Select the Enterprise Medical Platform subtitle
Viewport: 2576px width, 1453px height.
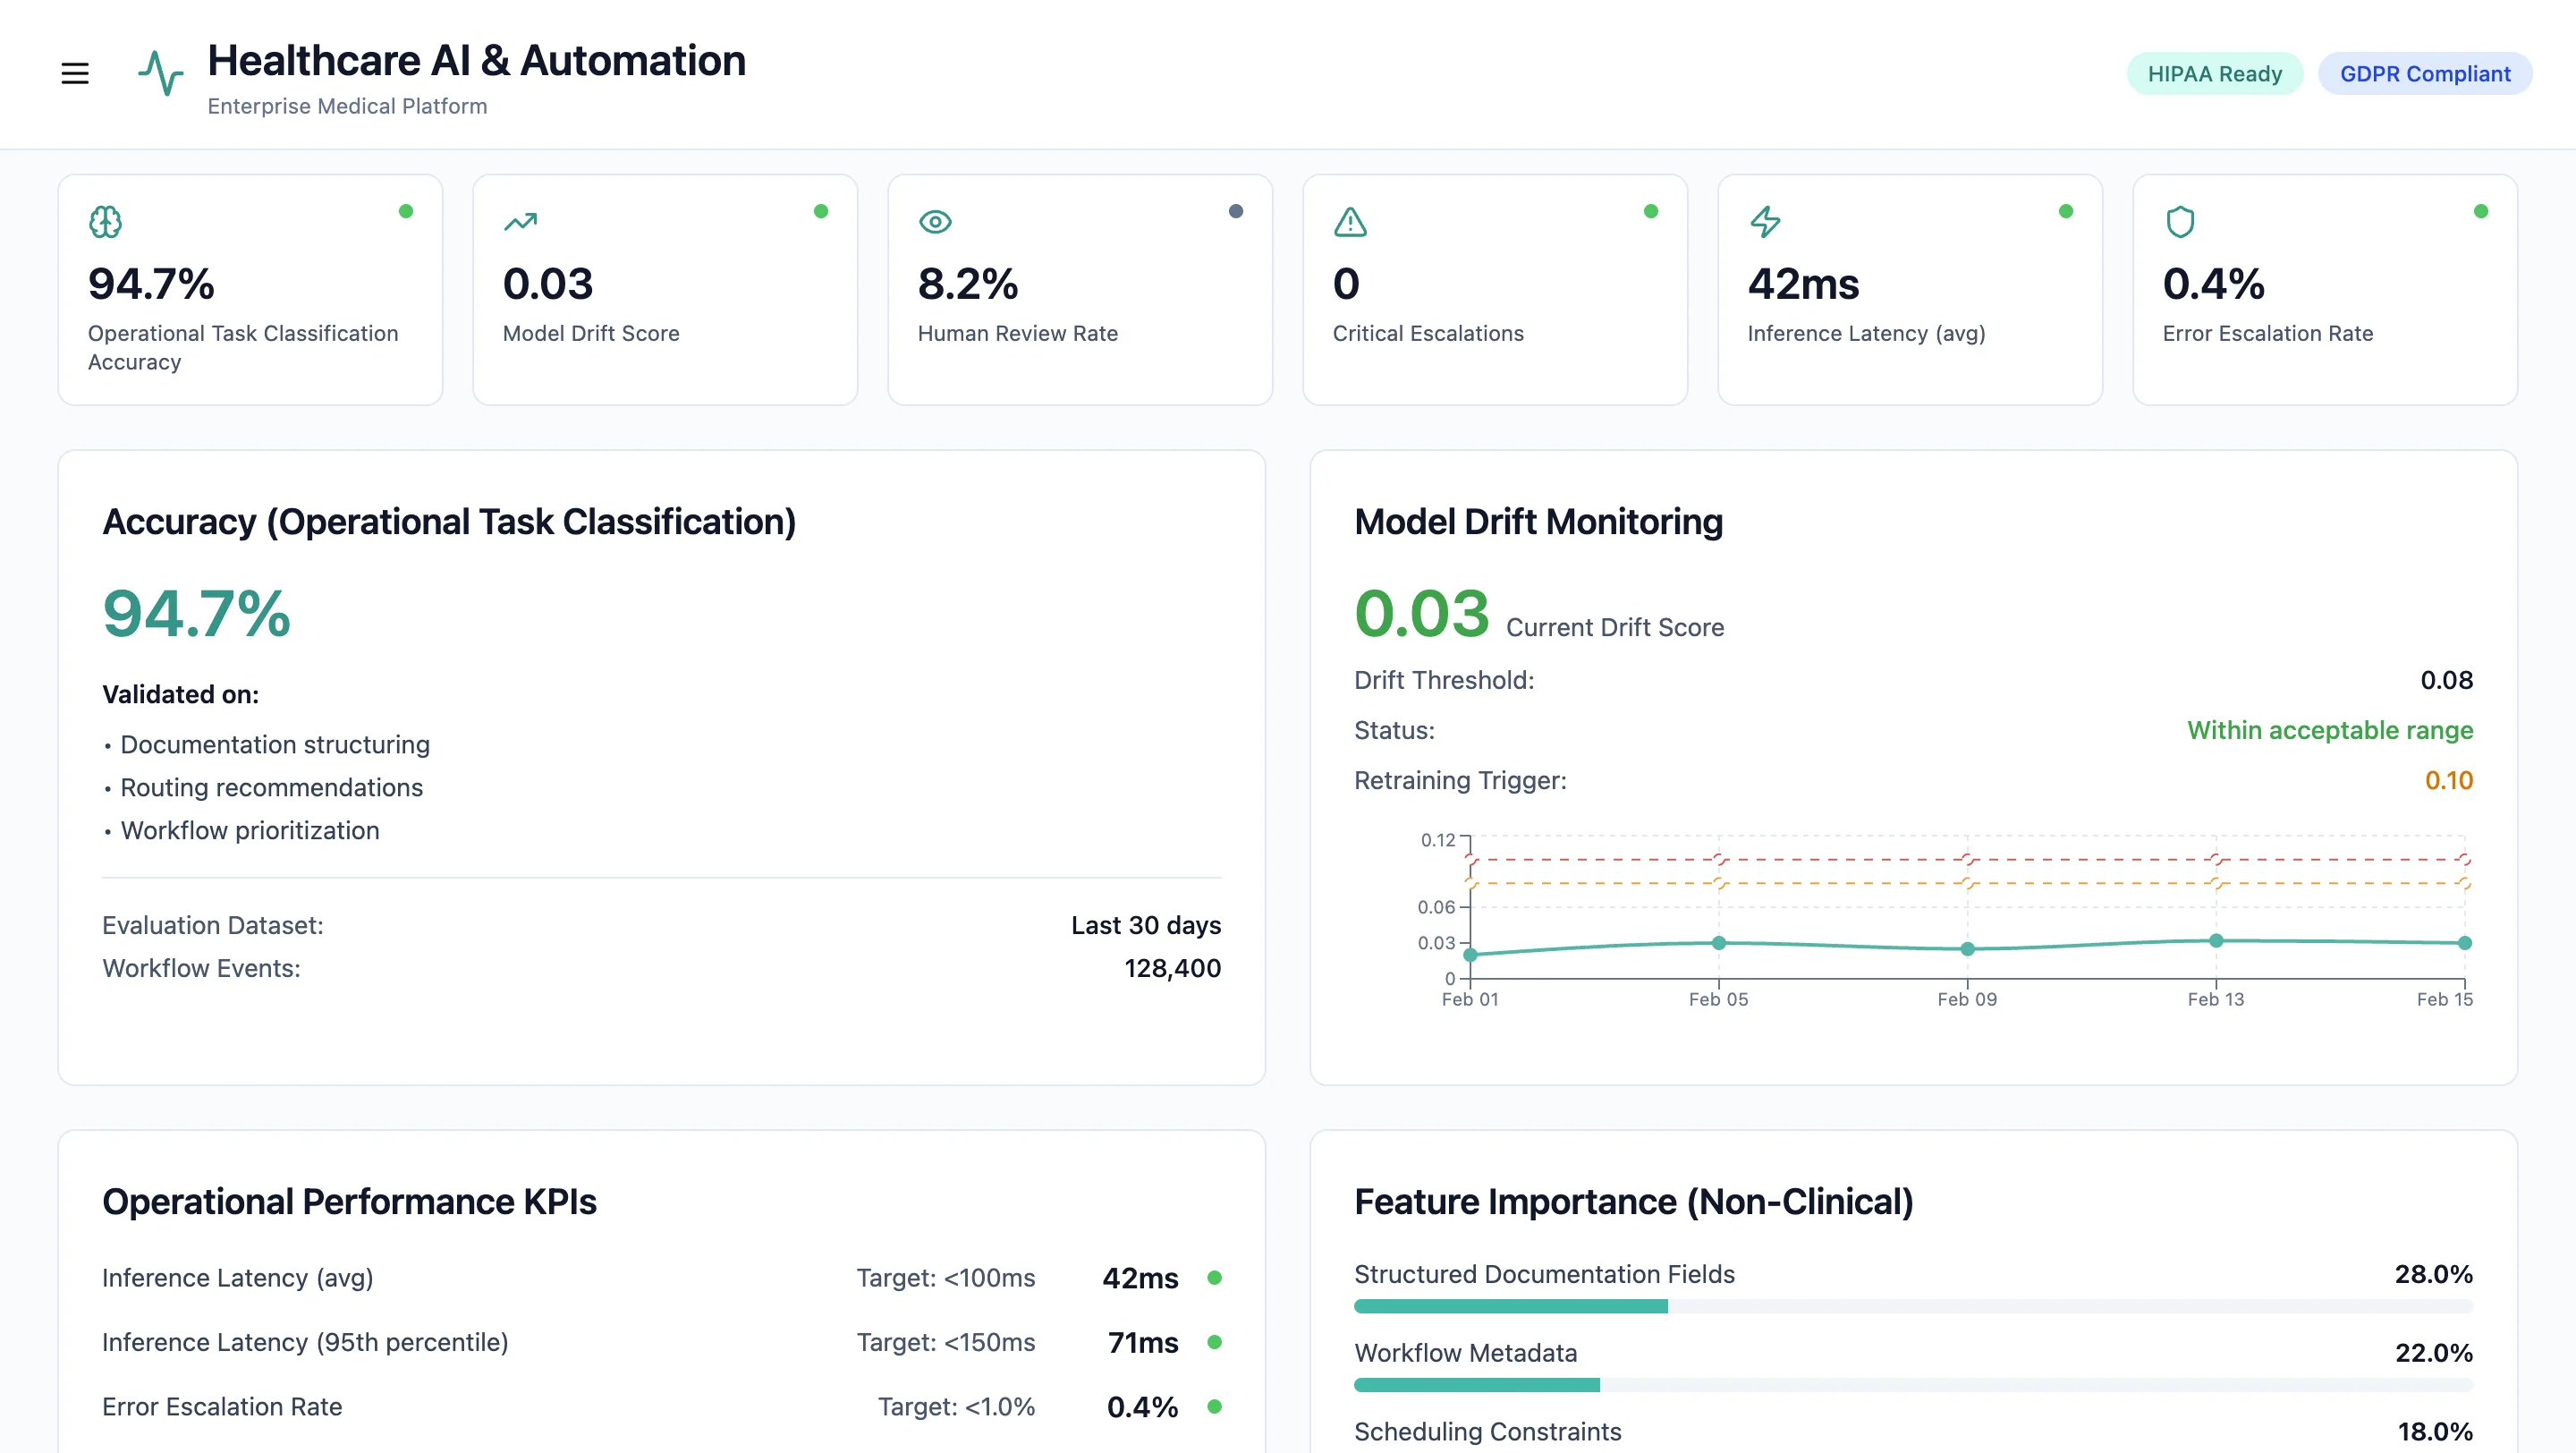pos(346,106)
